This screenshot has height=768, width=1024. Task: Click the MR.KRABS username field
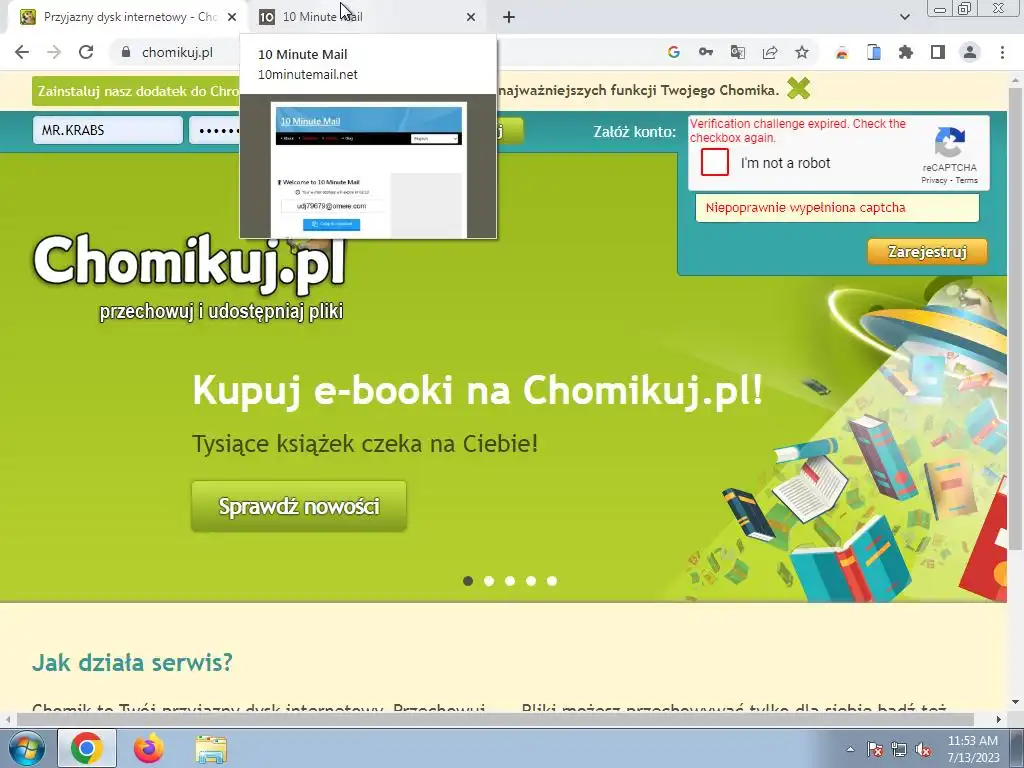[108, 130]
